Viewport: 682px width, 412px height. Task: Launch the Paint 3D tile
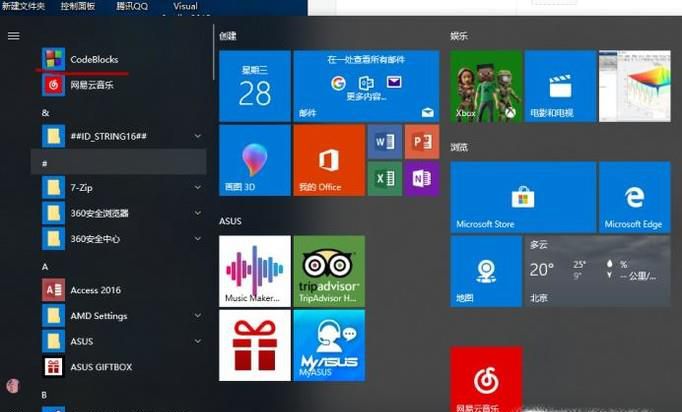pos(254,160)
